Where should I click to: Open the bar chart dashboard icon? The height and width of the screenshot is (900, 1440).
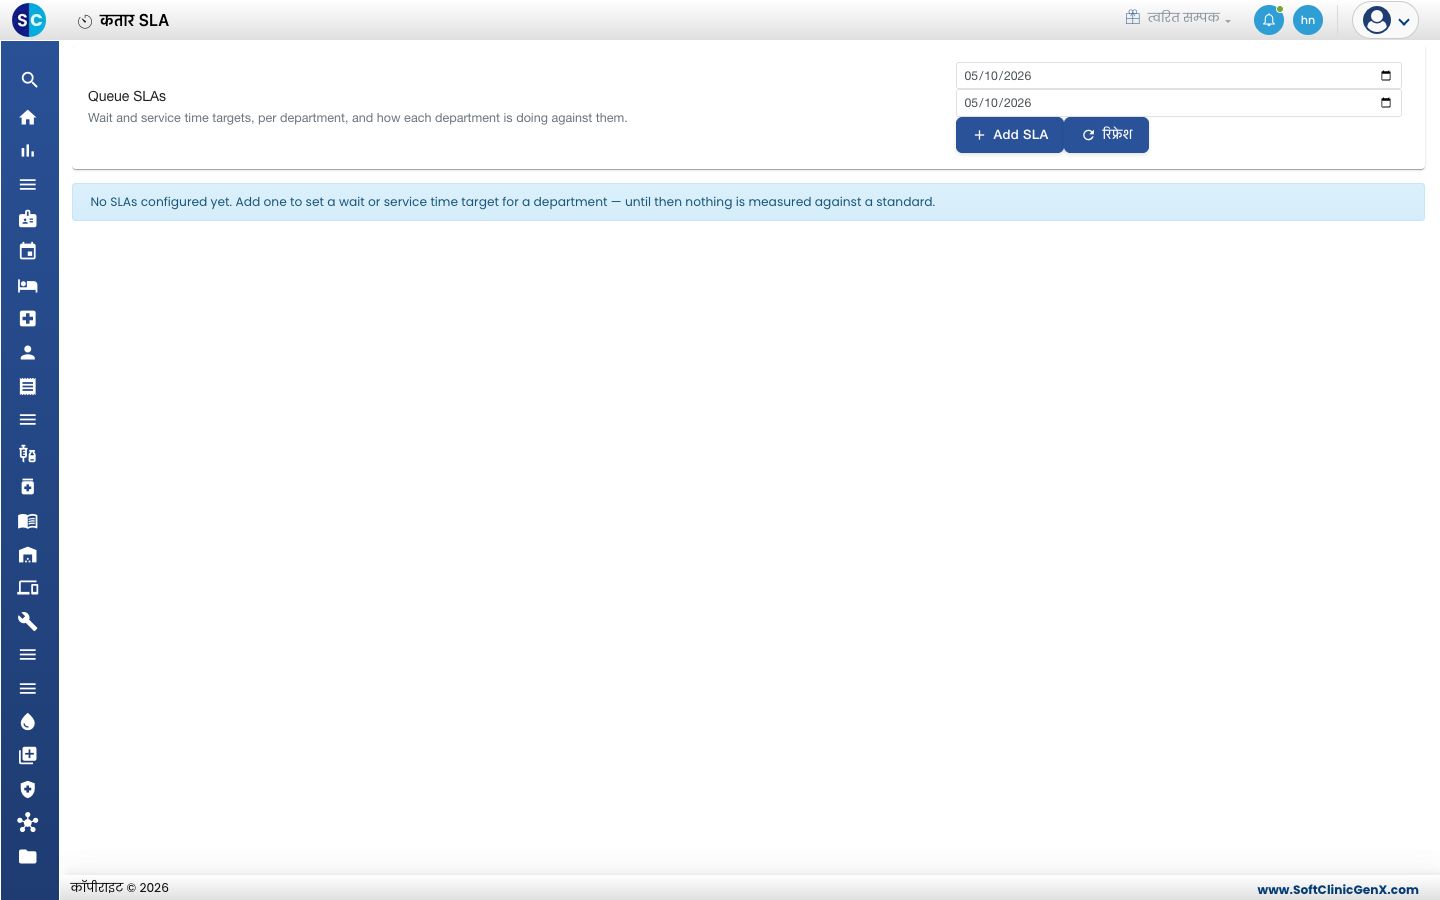point(28,151)
